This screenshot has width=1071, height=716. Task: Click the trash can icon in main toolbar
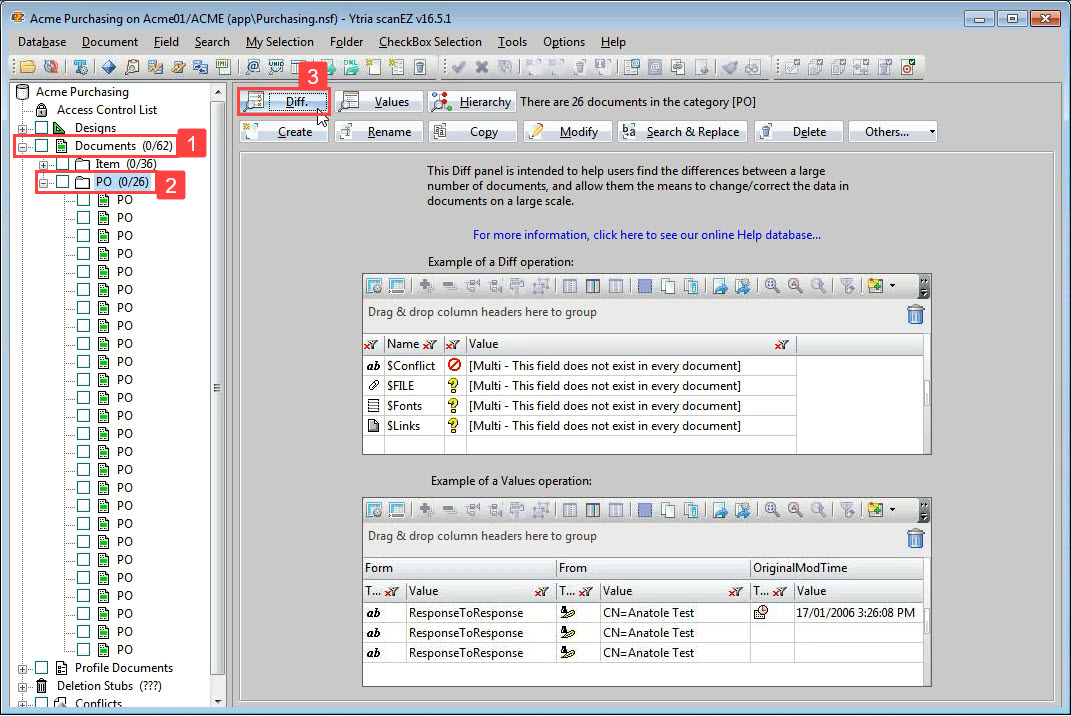[420, 67]
